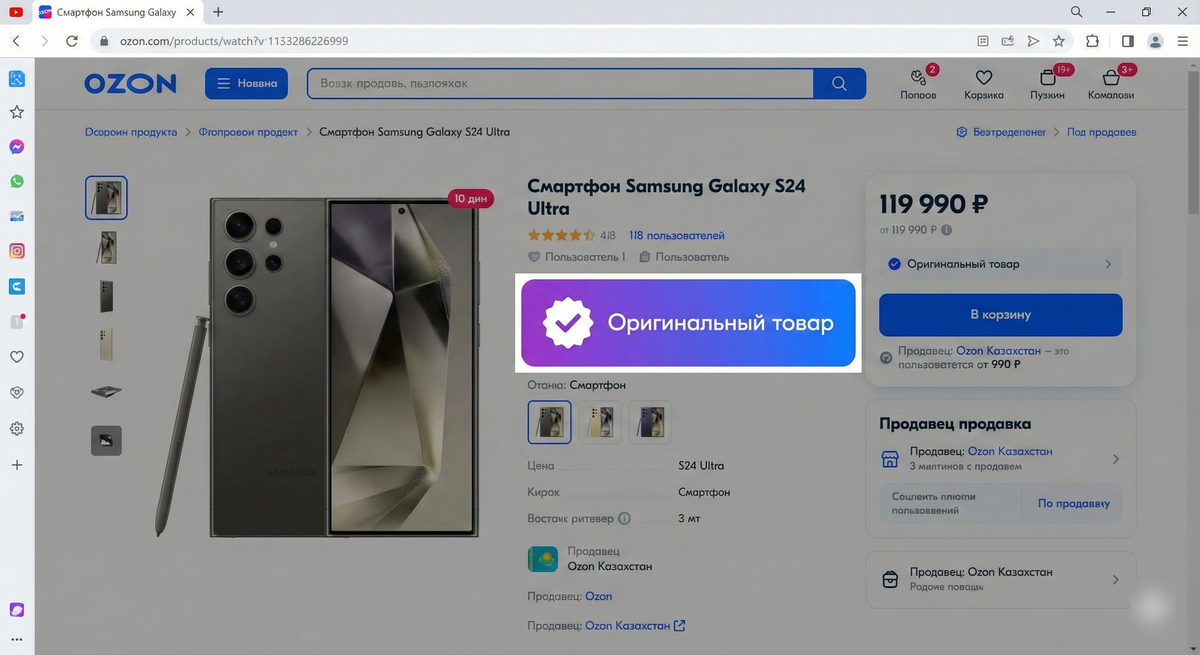The height and width of the screenshot is (655, 1200).
Task: Open Instagram from the browser sidebar
Action: tap(17, 251)
